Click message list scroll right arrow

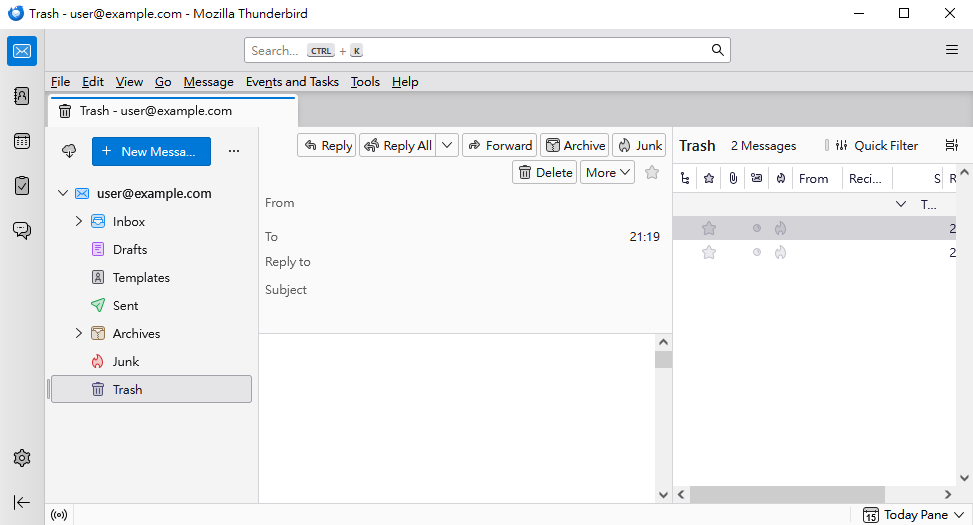[x=948, y=495]
